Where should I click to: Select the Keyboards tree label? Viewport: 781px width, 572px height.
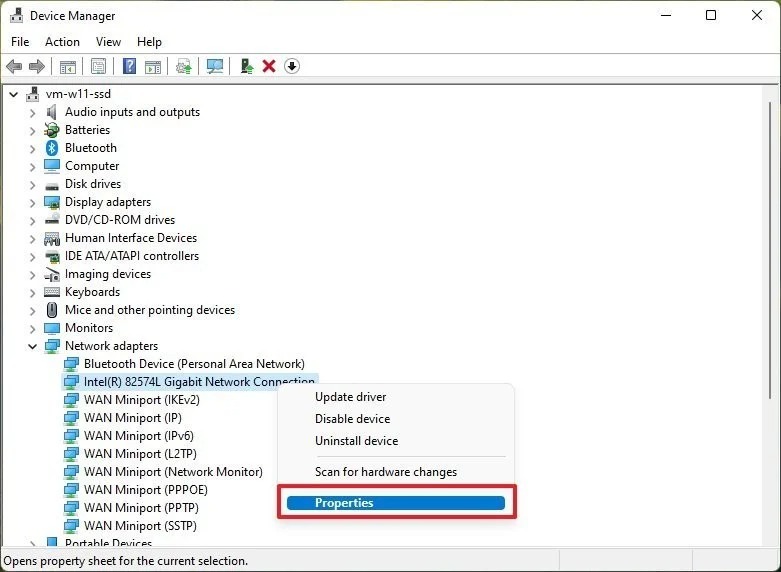click(93, 292)
